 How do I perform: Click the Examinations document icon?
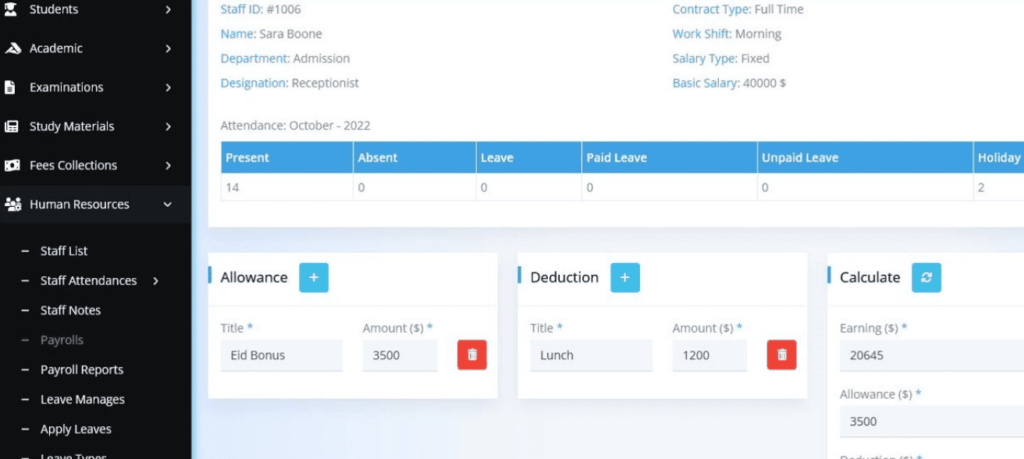[10, 87]
